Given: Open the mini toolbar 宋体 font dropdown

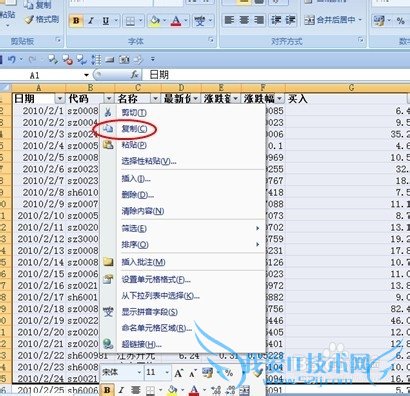Looking at the screenshot, I should (x=139, y=372).
